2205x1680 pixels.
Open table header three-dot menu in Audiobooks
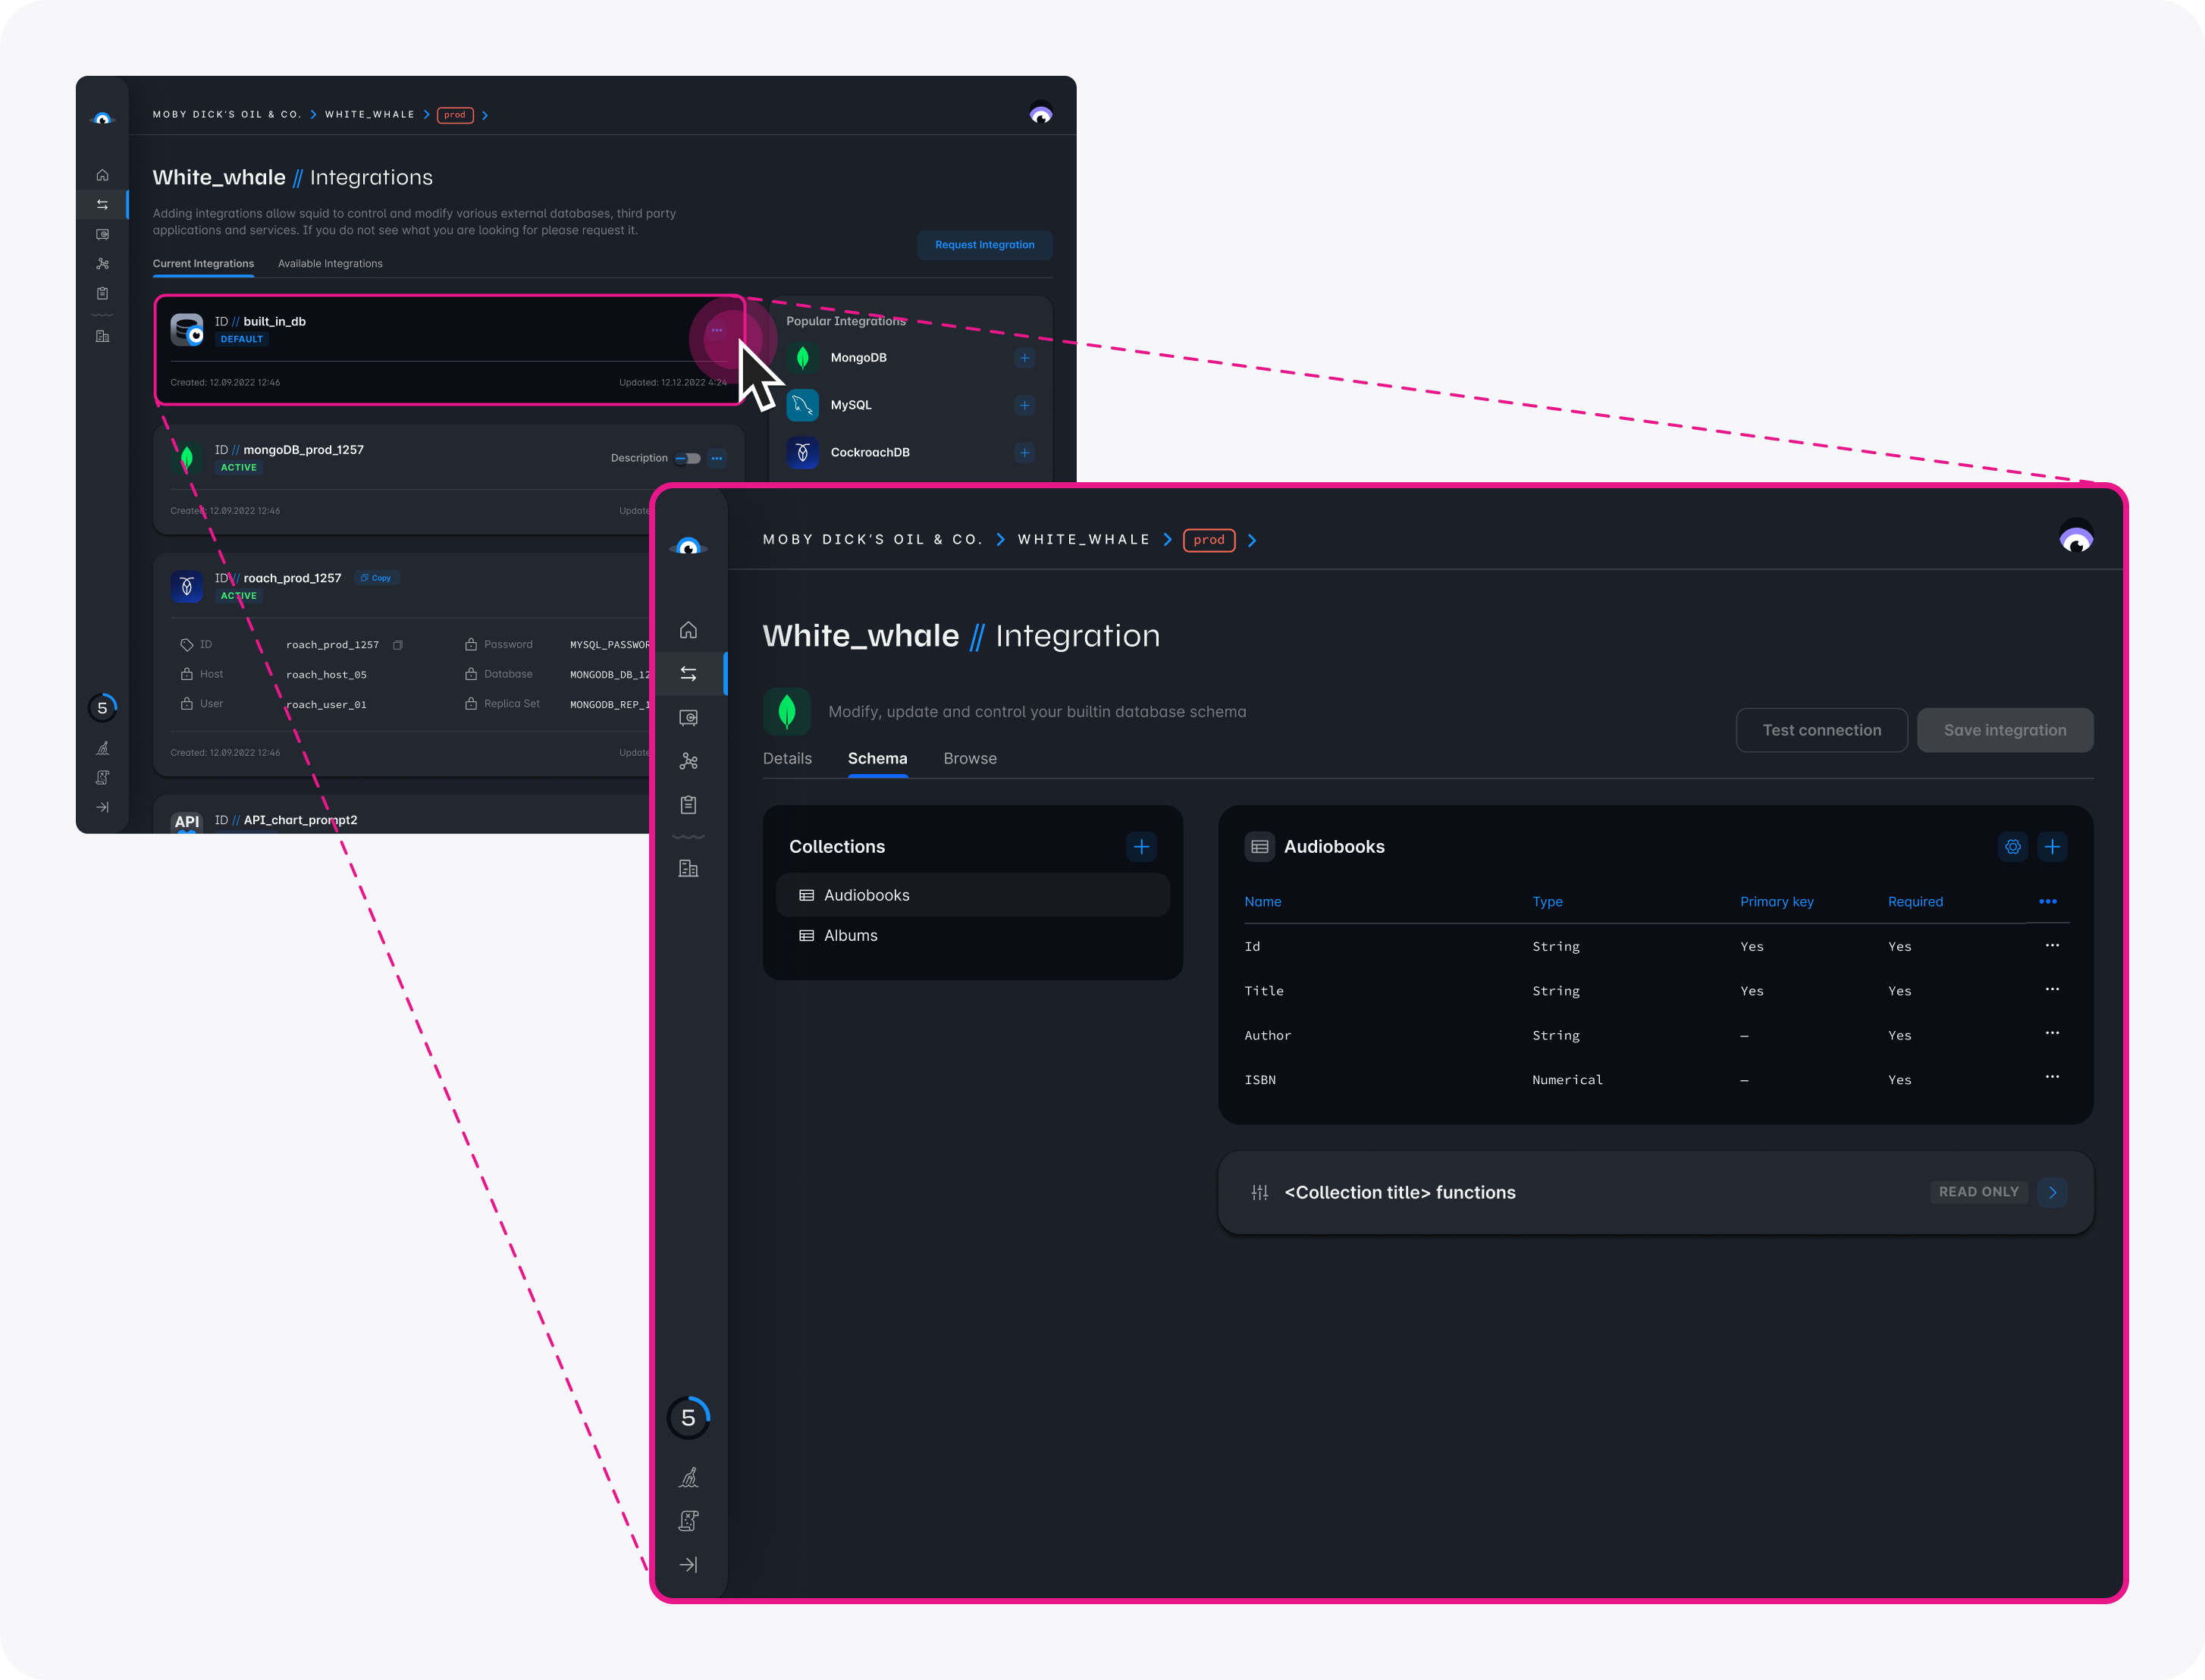pyautogui.click(x=2048, y=901)
